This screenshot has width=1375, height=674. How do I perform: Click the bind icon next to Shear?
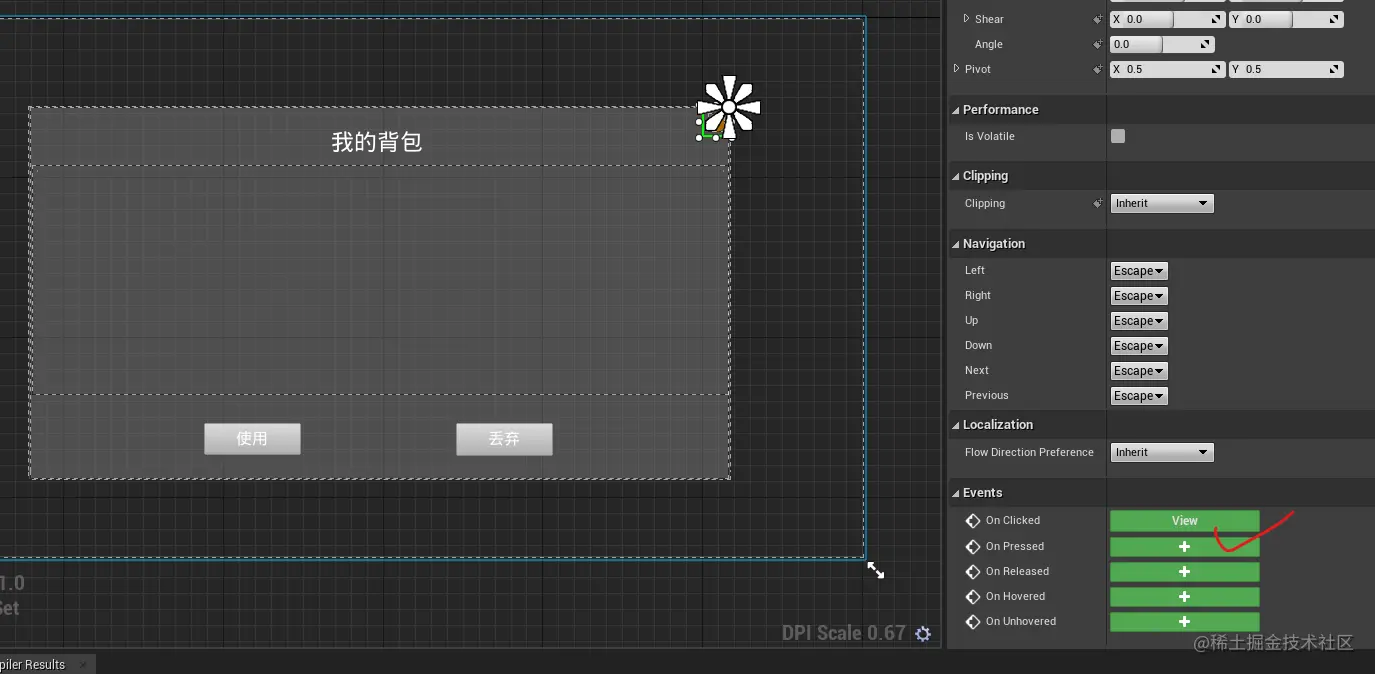(1098, 20)
